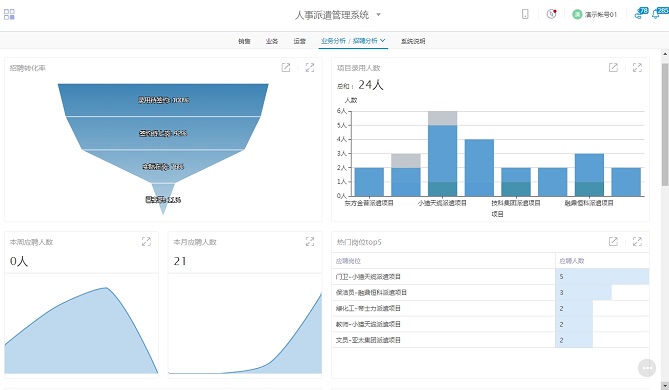Click the 24人 total value
This screenshot has width=669, height=390.
coord(370,85)
